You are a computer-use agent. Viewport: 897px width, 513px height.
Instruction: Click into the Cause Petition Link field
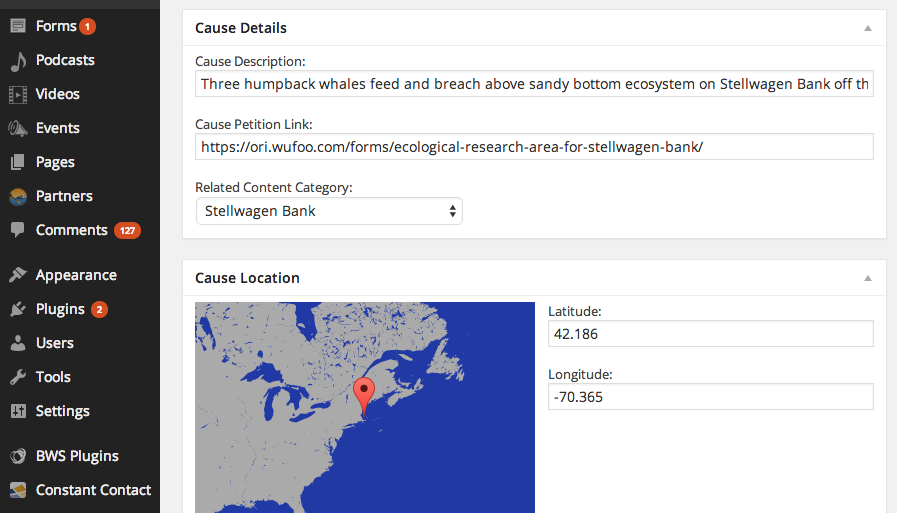tap(534, 146)
